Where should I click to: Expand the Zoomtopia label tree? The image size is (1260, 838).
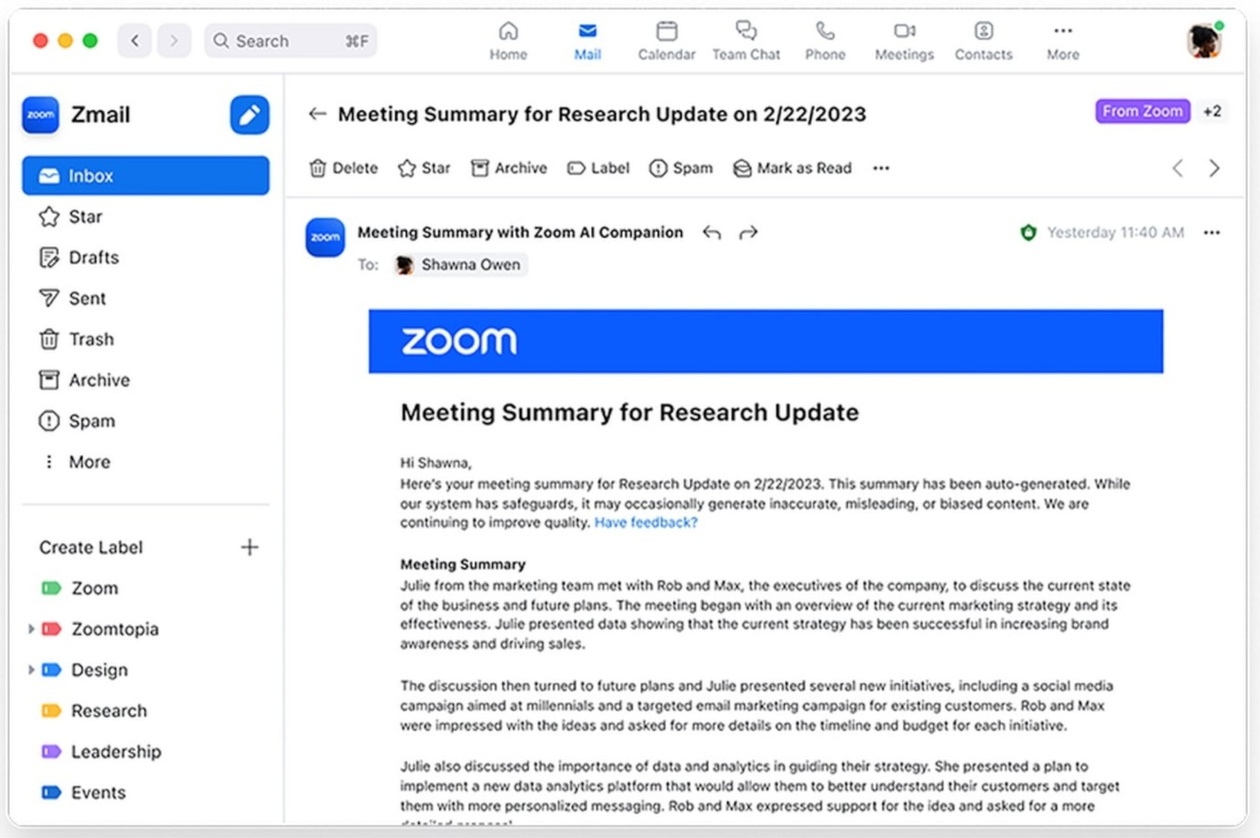[x=31, y=629]
